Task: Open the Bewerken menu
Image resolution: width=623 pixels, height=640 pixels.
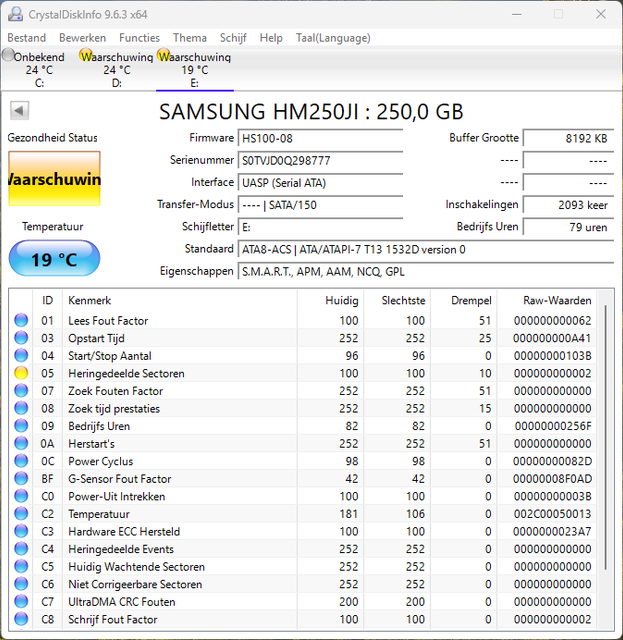Action: (x=82, y=38)
